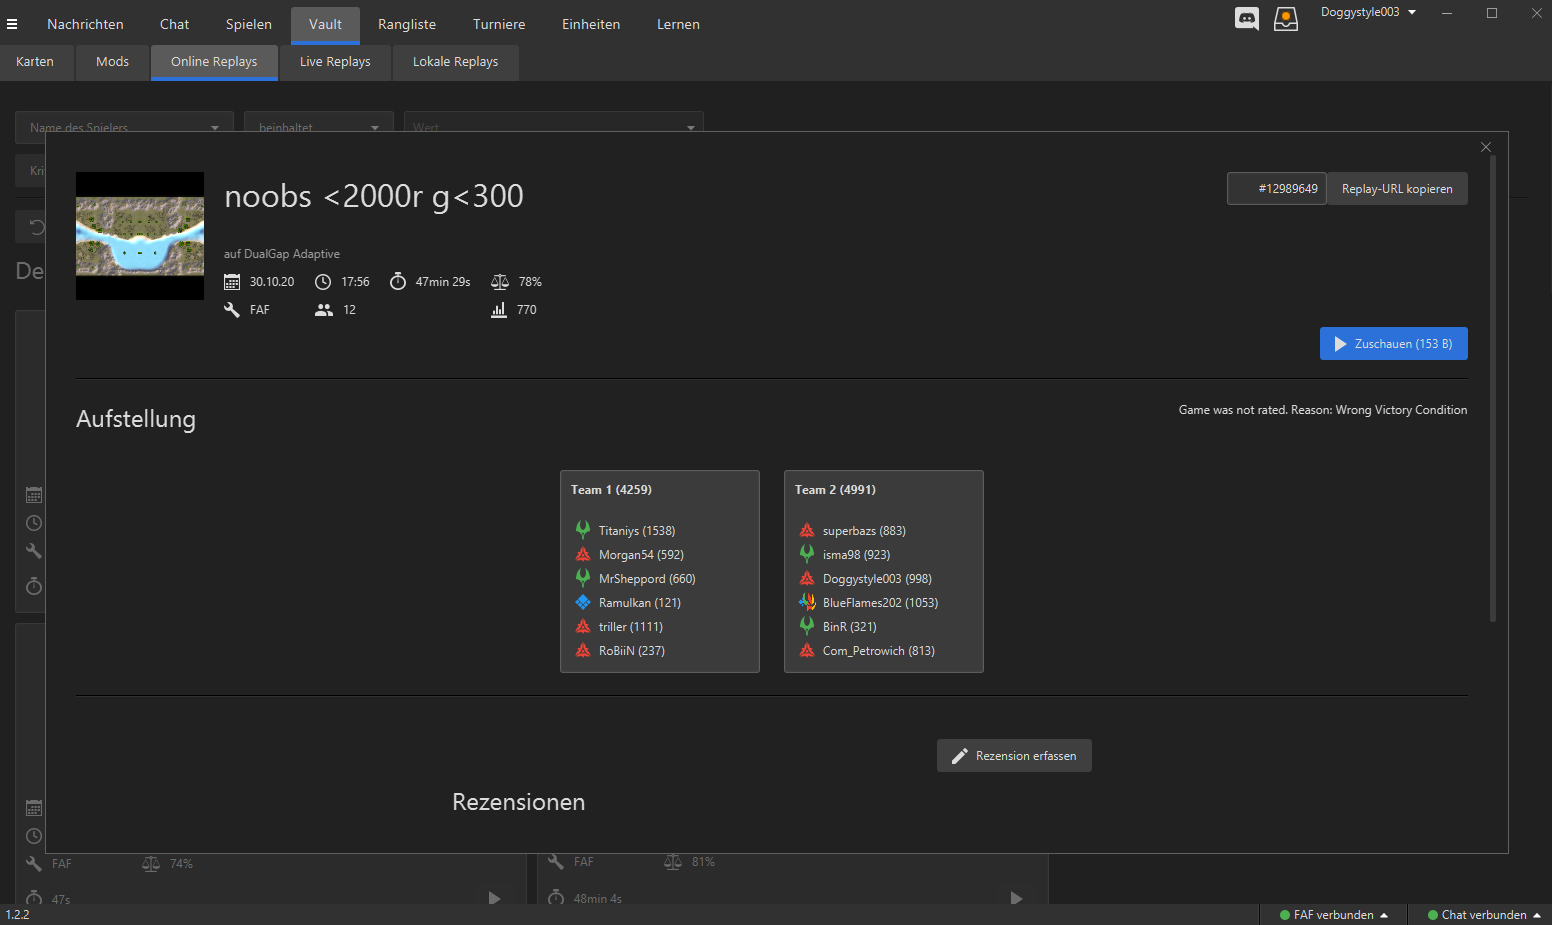Click faction icon beside MrSheppord
1552x925 pixels.
[583, 578]
